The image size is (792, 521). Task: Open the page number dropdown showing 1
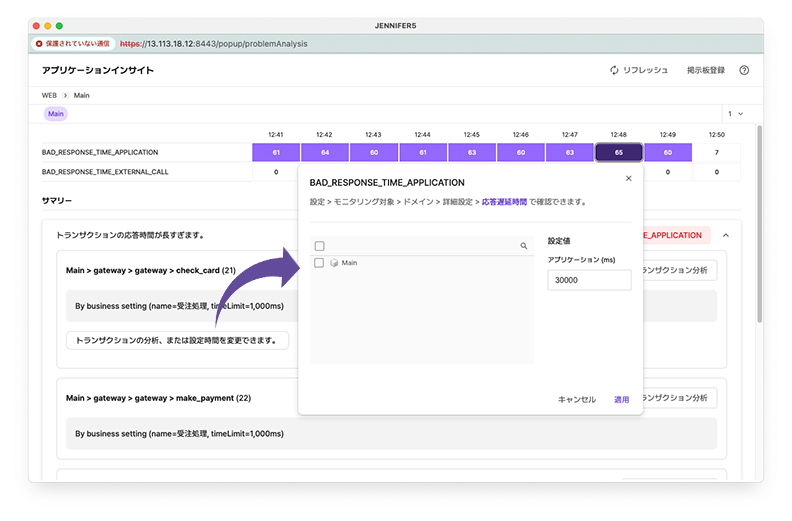[x=735, y=114]
